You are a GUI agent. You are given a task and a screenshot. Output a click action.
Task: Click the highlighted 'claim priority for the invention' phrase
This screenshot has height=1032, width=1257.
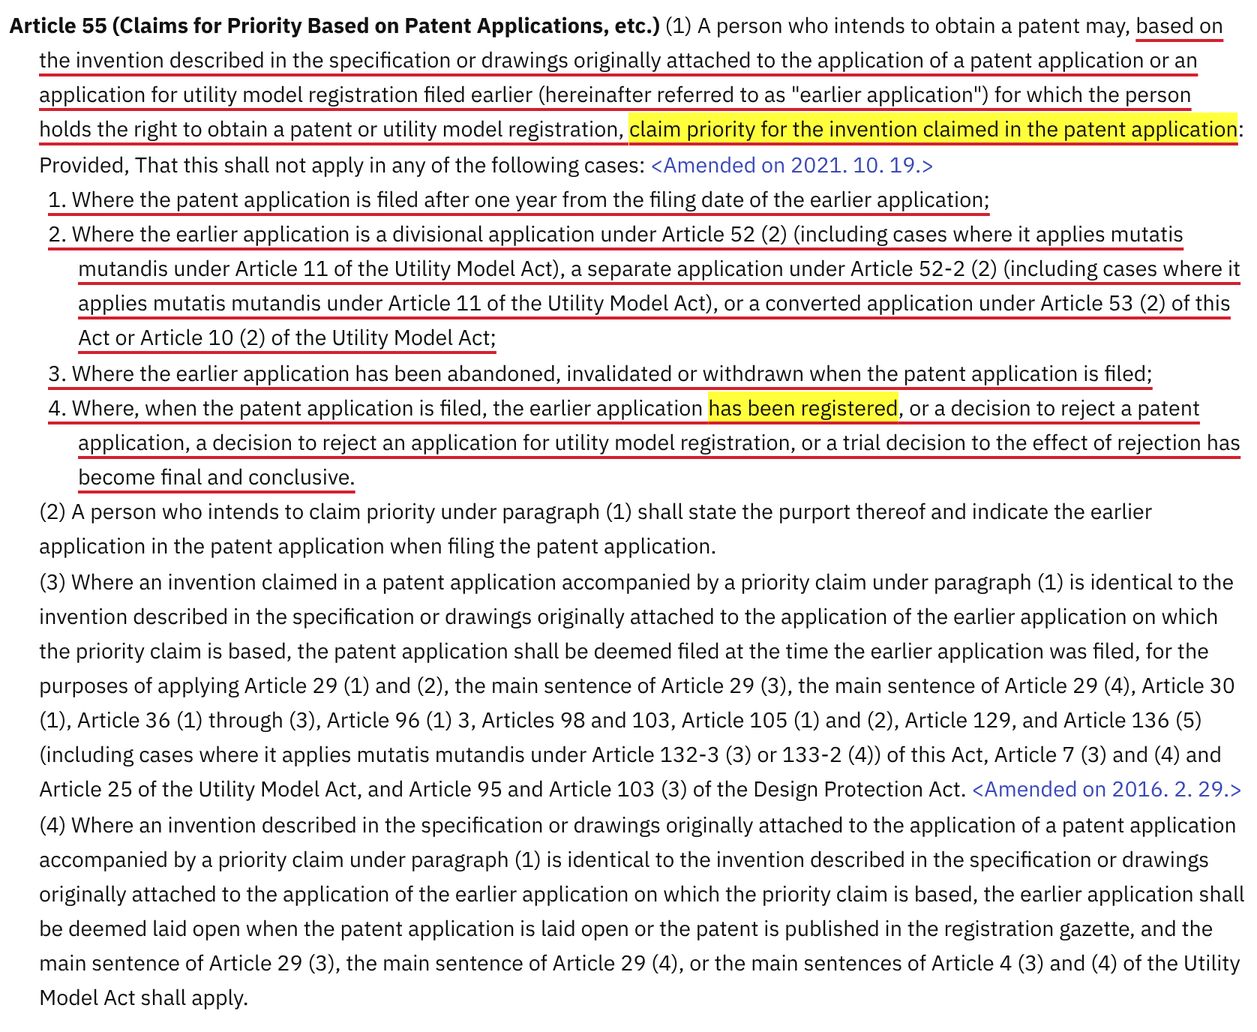point(933,130)
